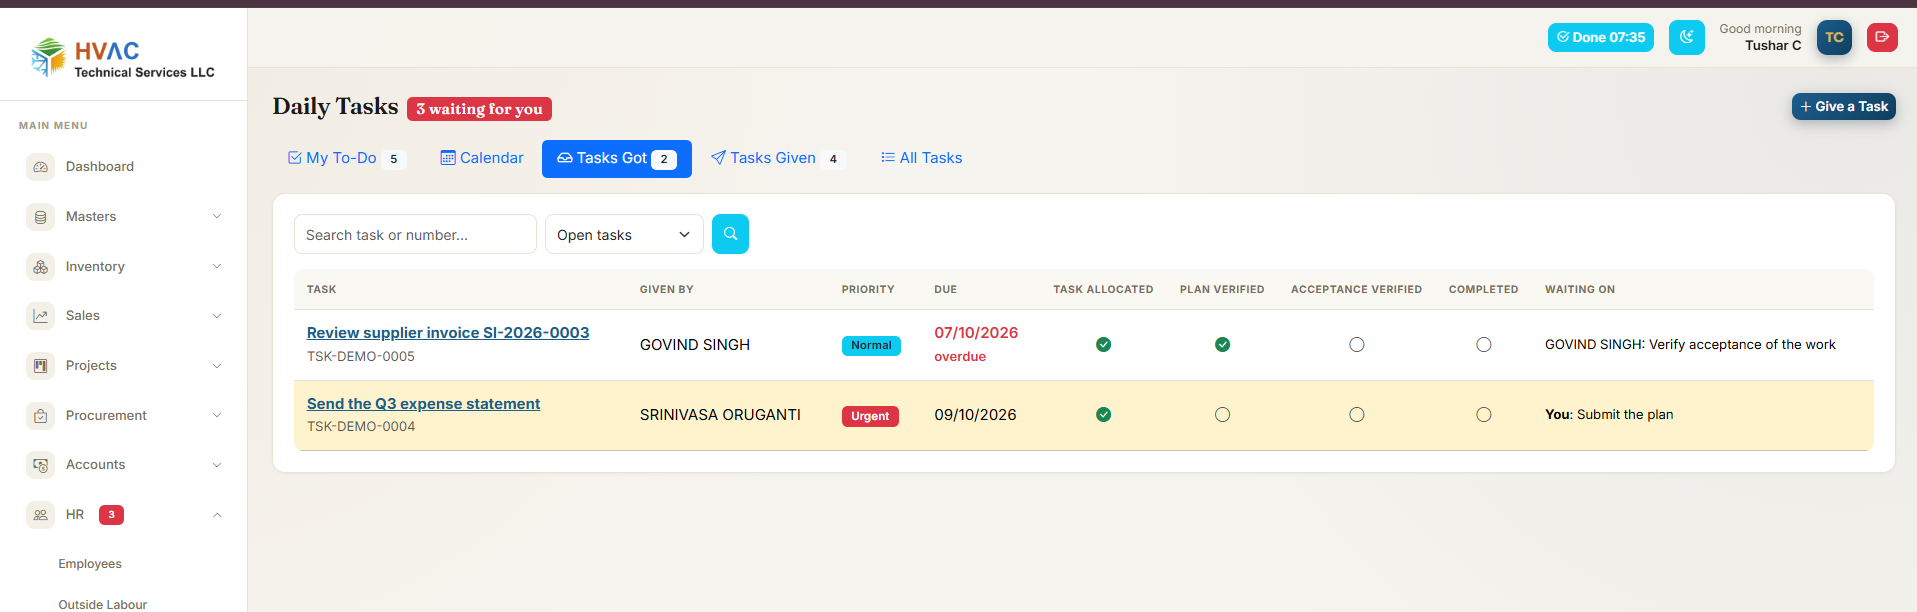
Task: Show the All Tasks tab
Action: pos(921,159)
